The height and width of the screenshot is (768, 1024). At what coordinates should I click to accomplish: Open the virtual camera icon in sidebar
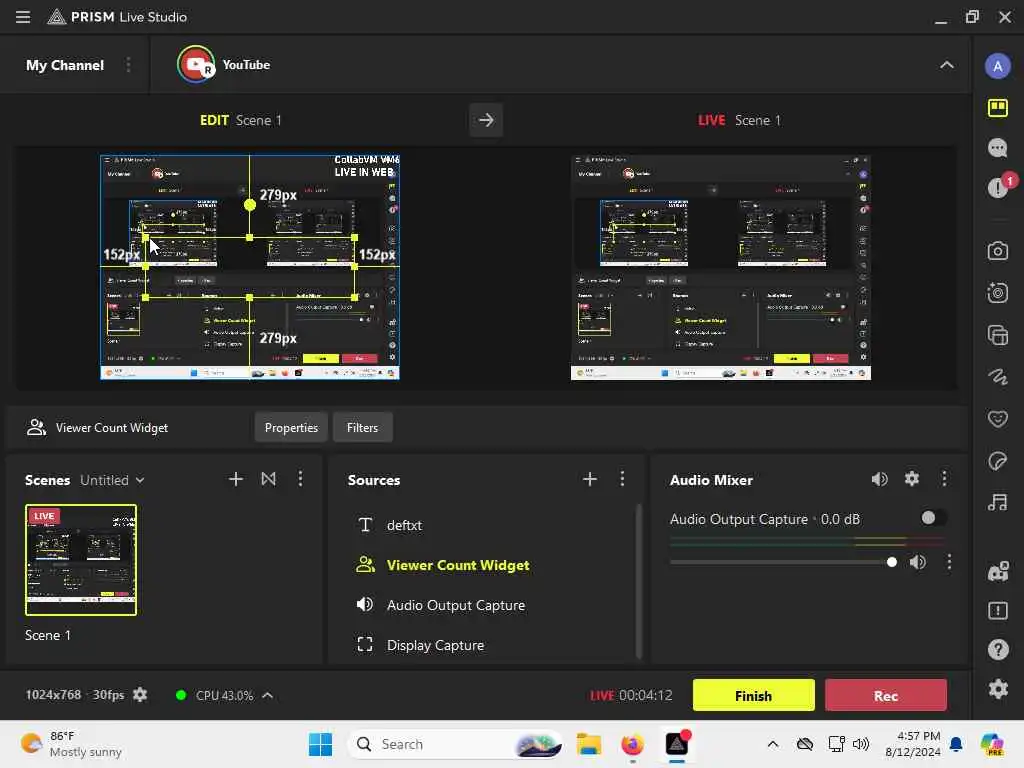point(997,293)
